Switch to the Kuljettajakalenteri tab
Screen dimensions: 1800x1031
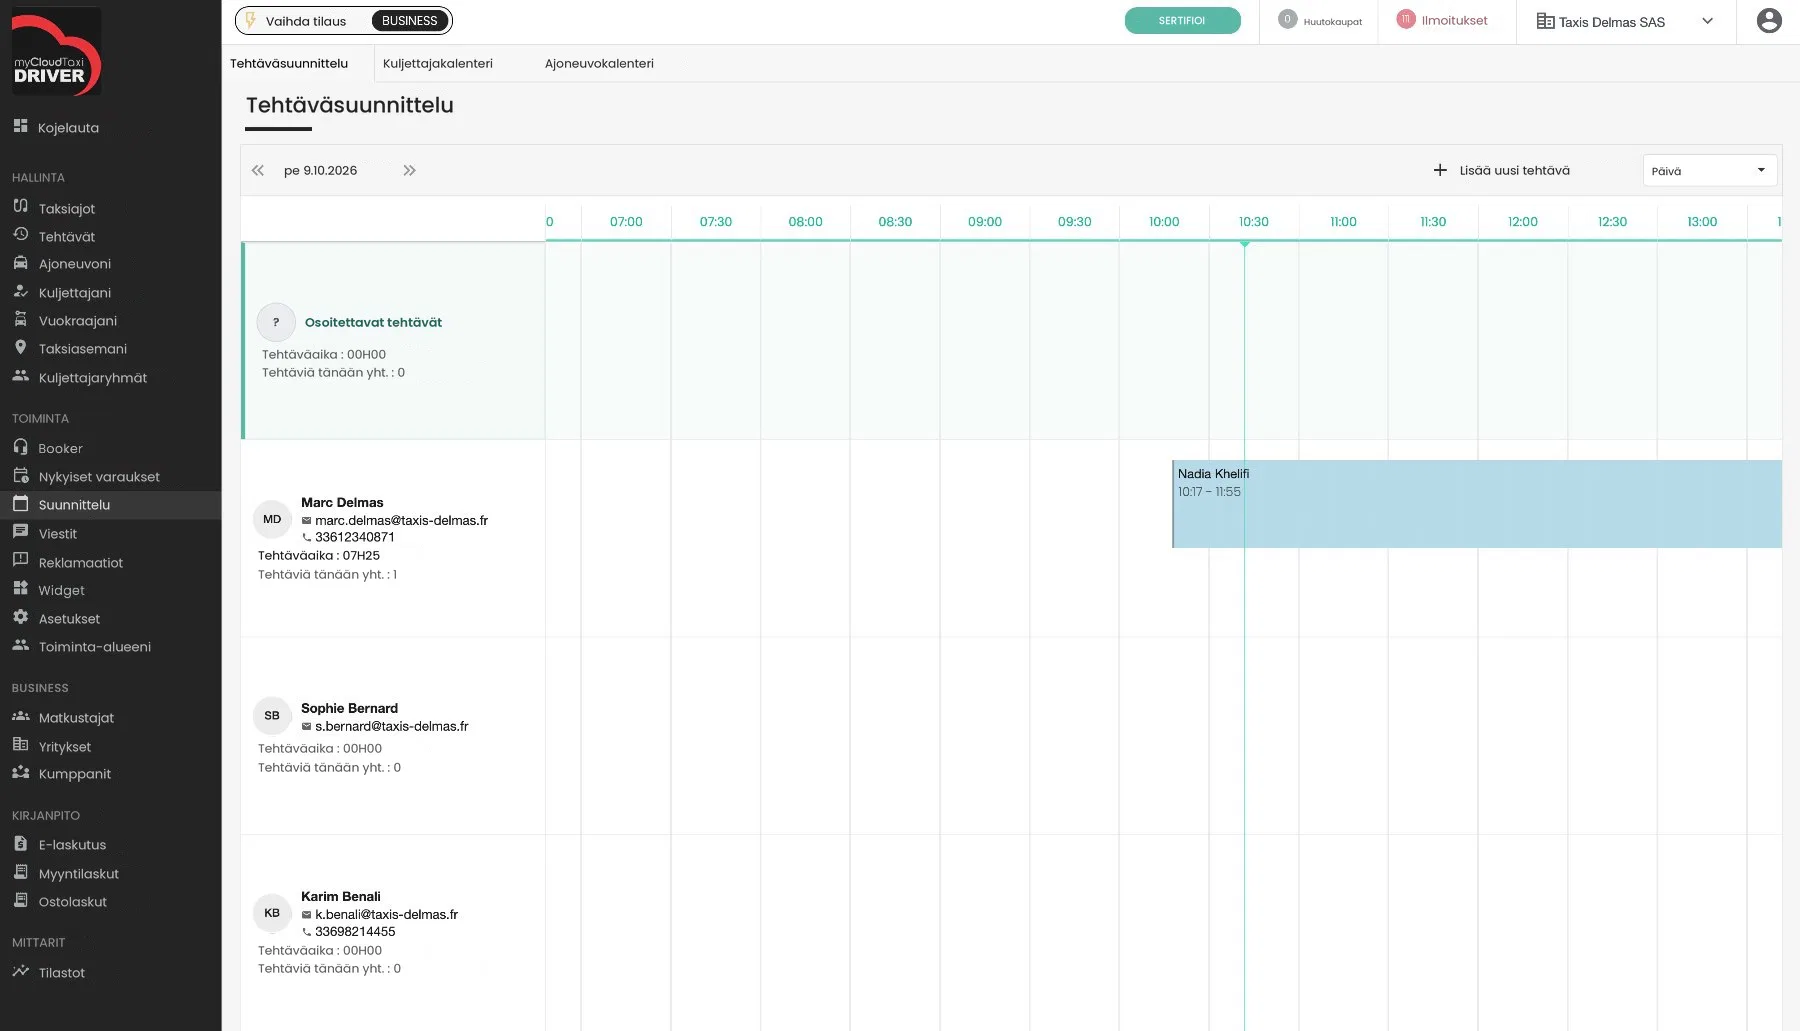click(x=437, y=63)
